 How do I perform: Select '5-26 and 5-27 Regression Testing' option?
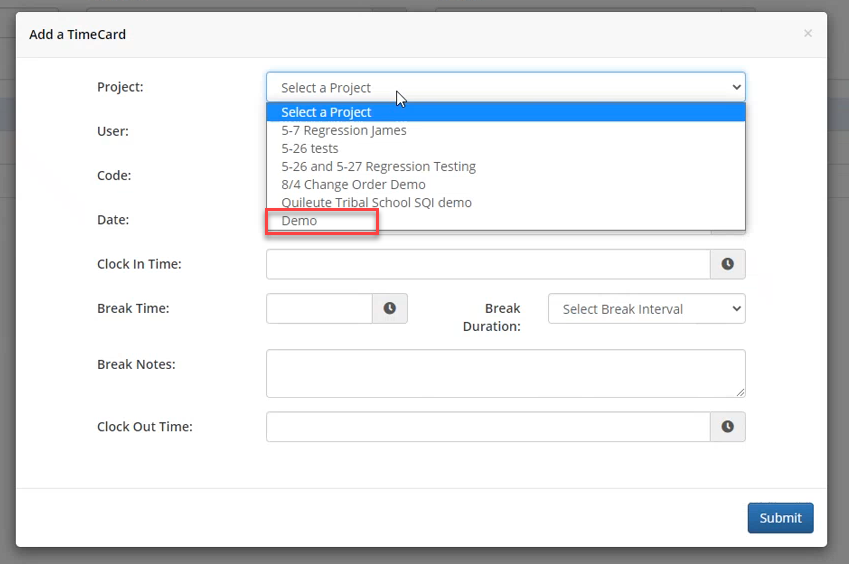click(x=378, y=166)
